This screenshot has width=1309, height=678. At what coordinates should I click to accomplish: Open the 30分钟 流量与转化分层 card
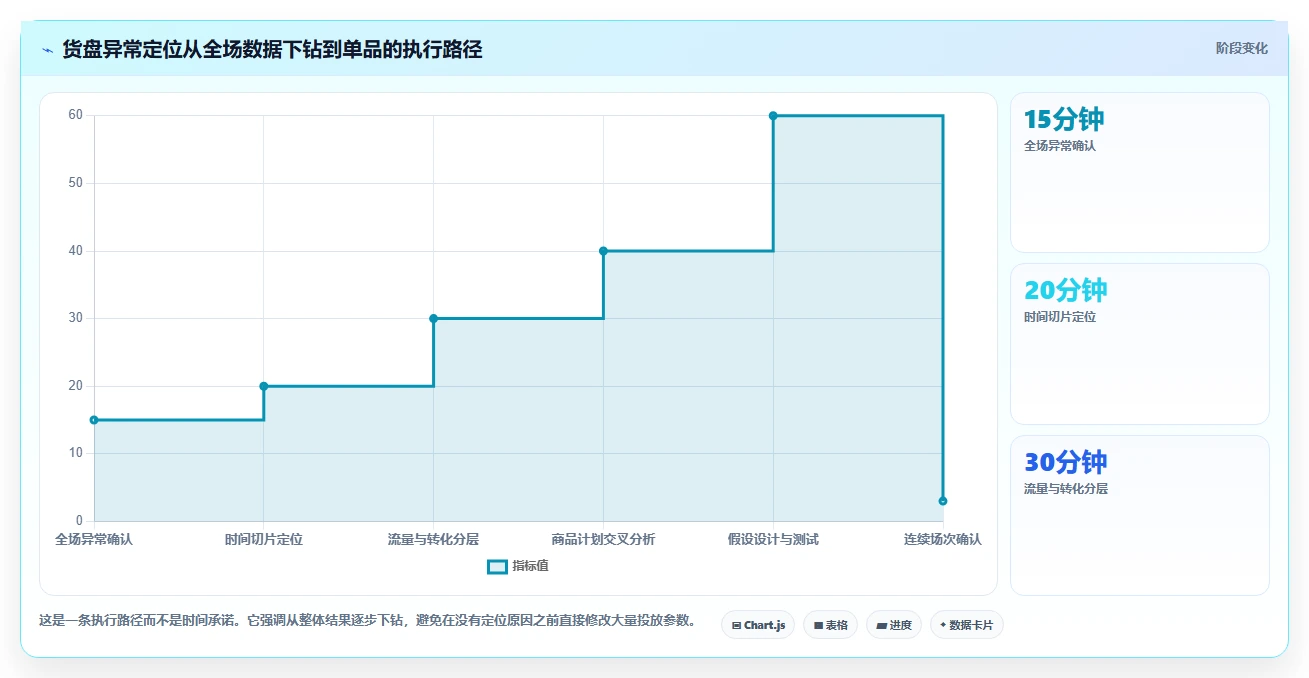1140,516
